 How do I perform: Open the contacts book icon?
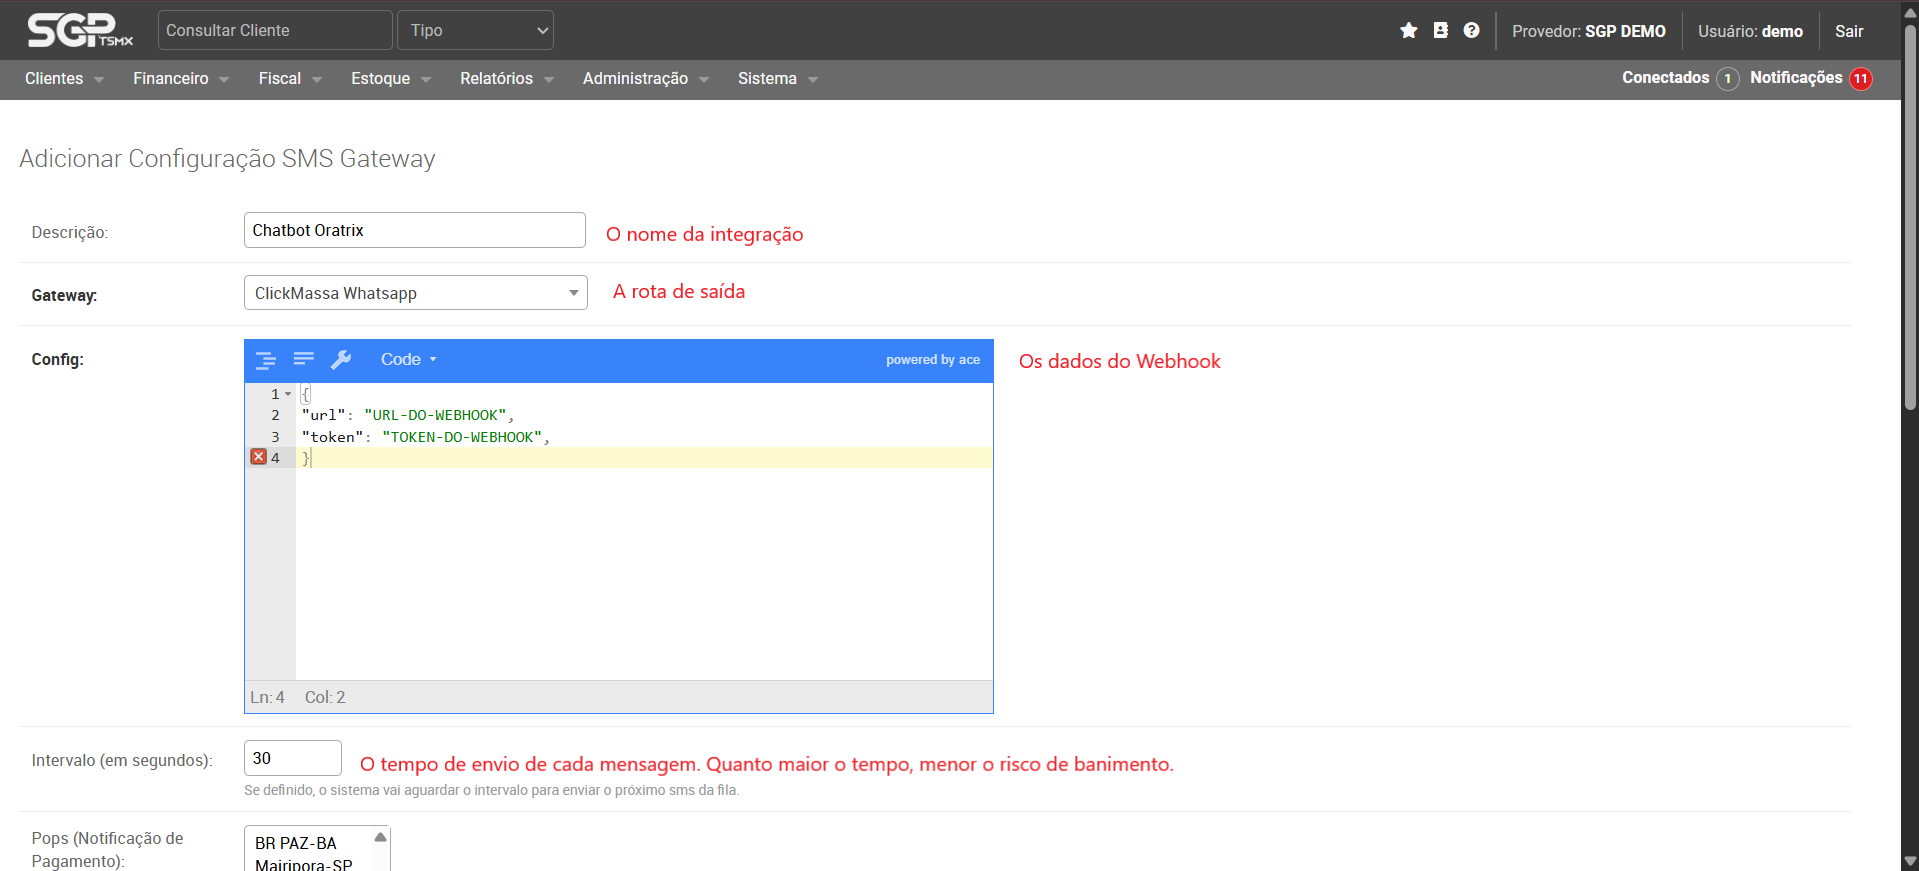tap(1440, 31)
